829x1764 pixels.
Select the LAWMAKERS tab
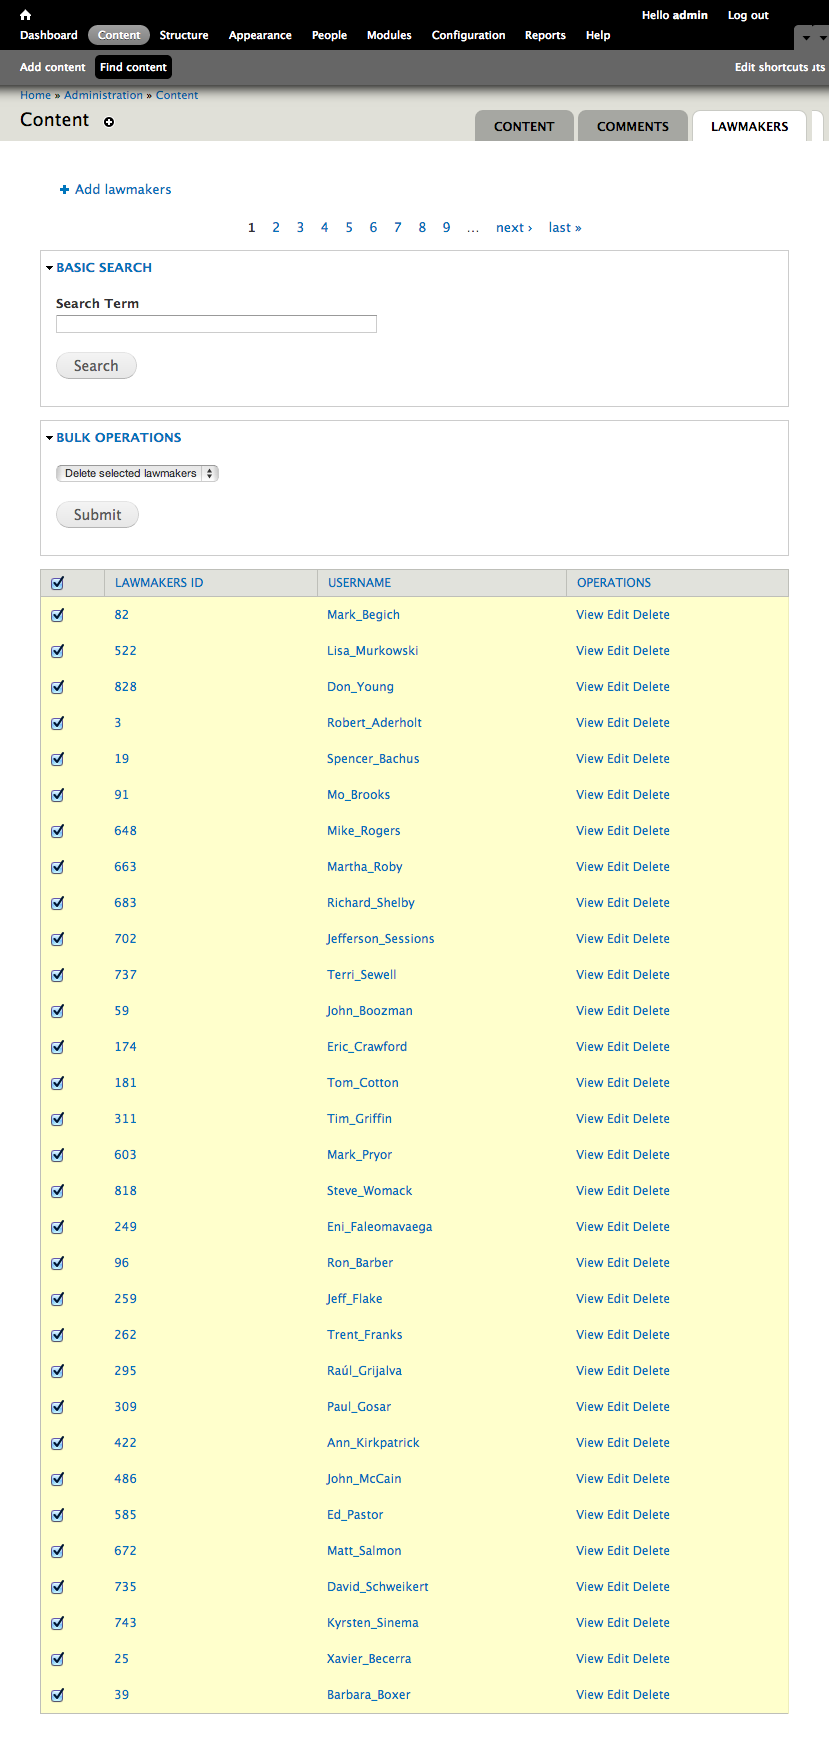click(x=750, y=126)
